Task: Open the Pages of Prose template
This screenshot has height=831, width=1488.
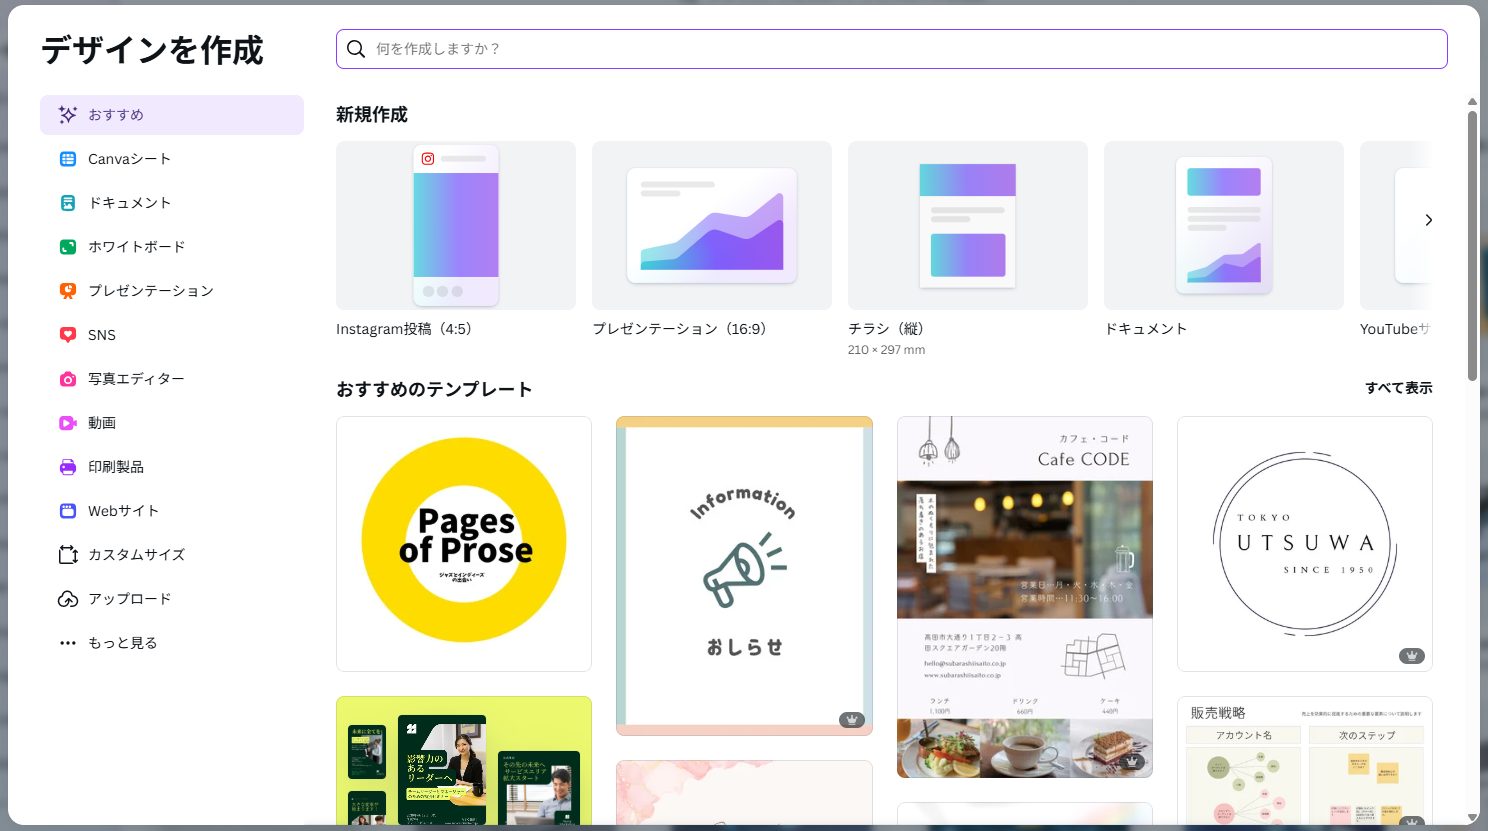Action: [464, 543]
